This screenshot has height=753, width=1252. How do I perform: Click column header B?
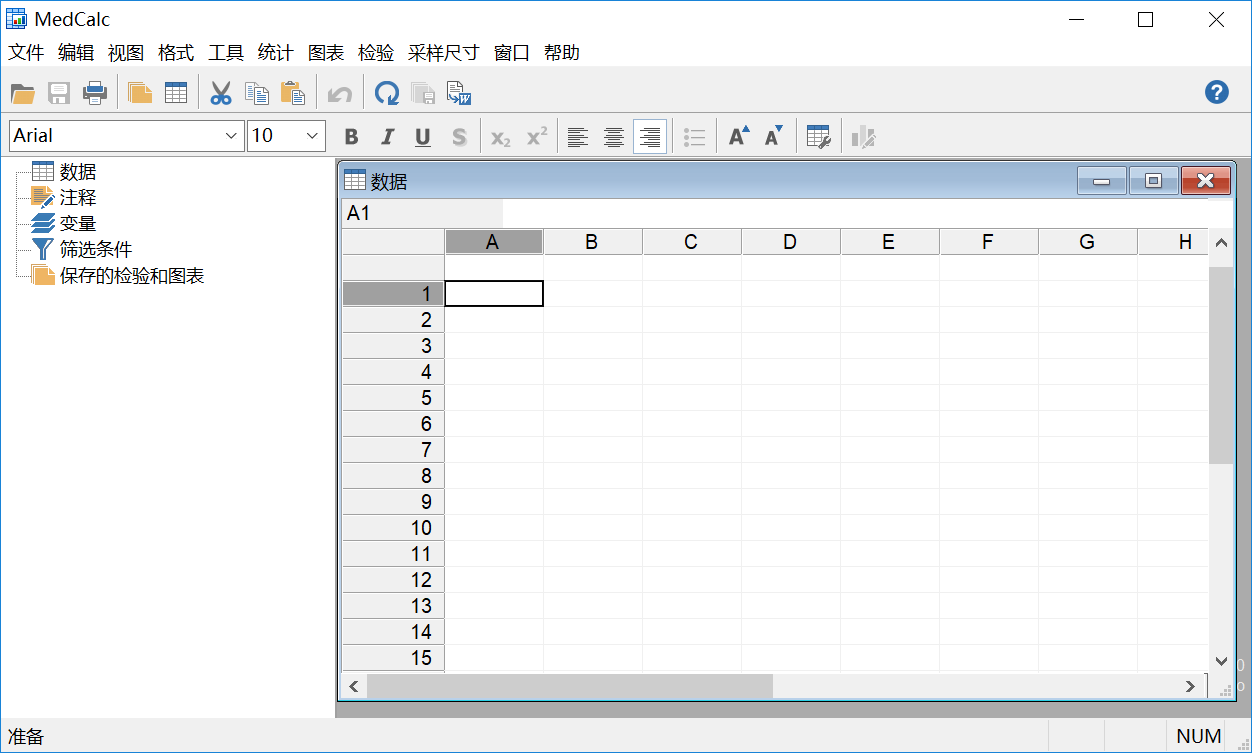click(592, 242)
